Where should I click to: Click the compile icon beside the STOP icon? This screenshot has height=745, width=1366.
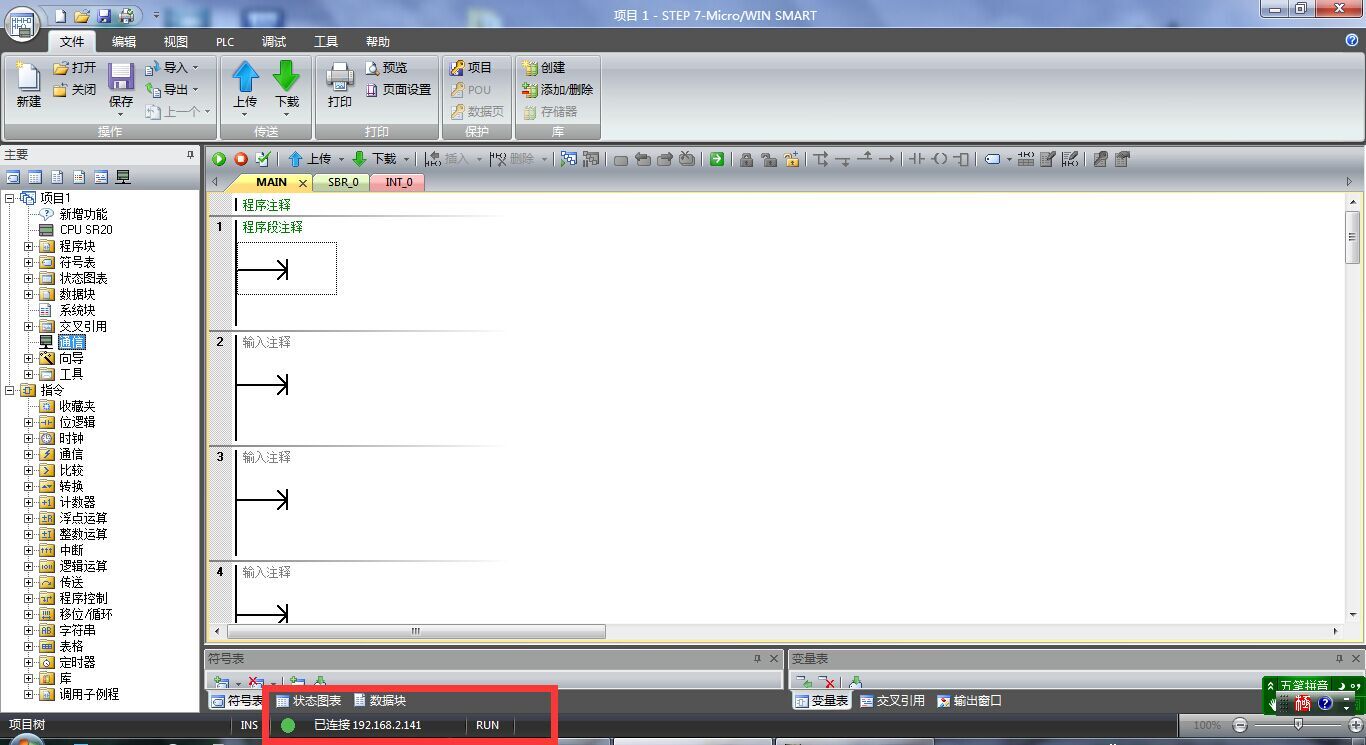[x=263, y=159]
